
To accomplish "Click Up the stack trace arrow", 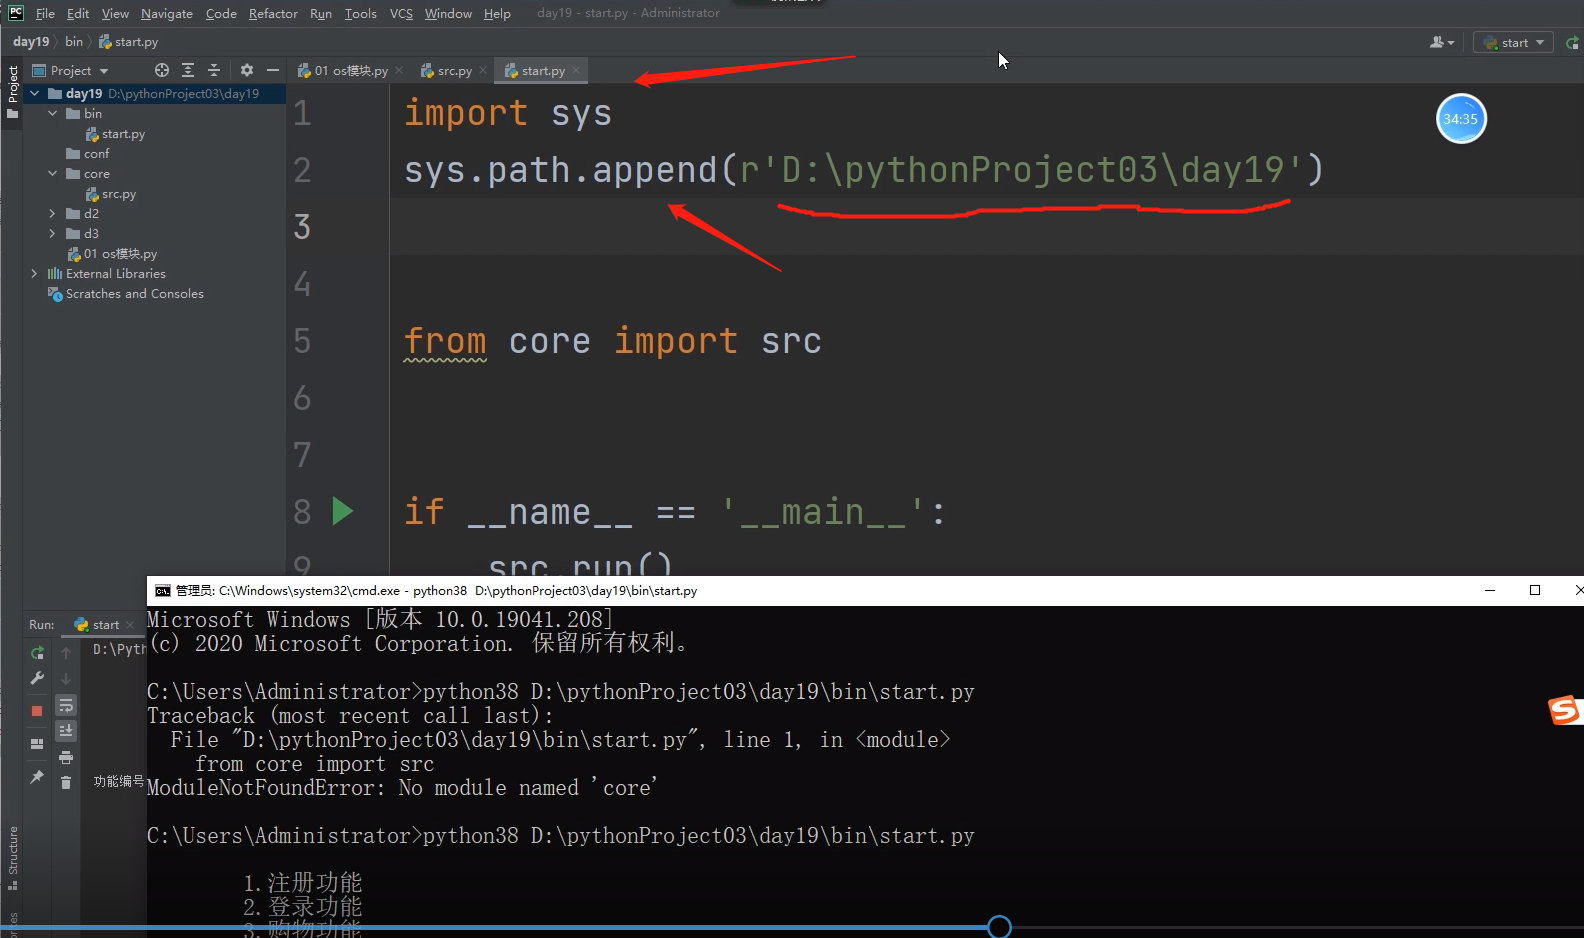I will (x=66, y=653).
